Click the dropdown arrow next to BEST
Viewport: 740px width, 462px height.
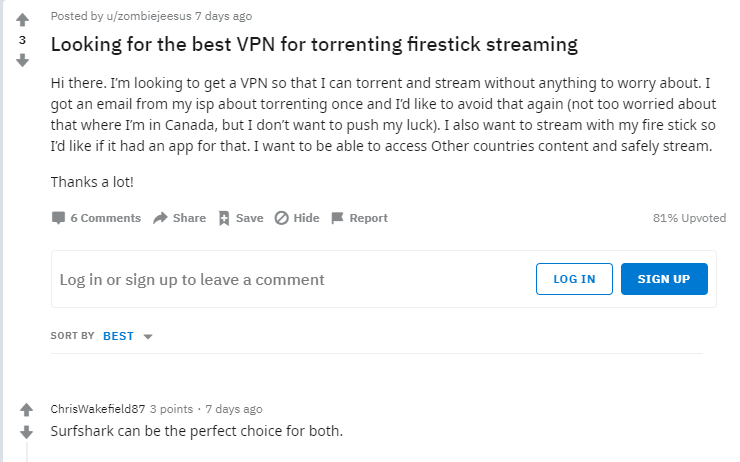pyautogui.click(x=148, y=336)
